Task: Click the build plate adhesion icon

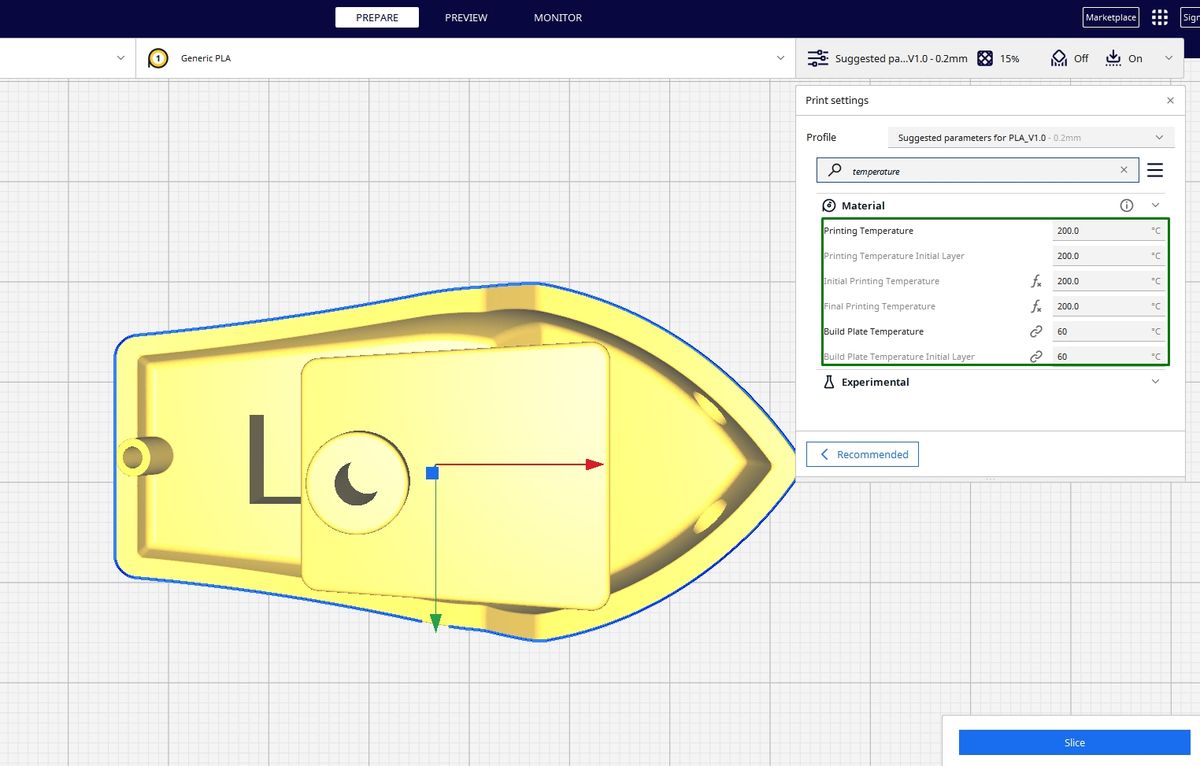Action: point(1113,58)
